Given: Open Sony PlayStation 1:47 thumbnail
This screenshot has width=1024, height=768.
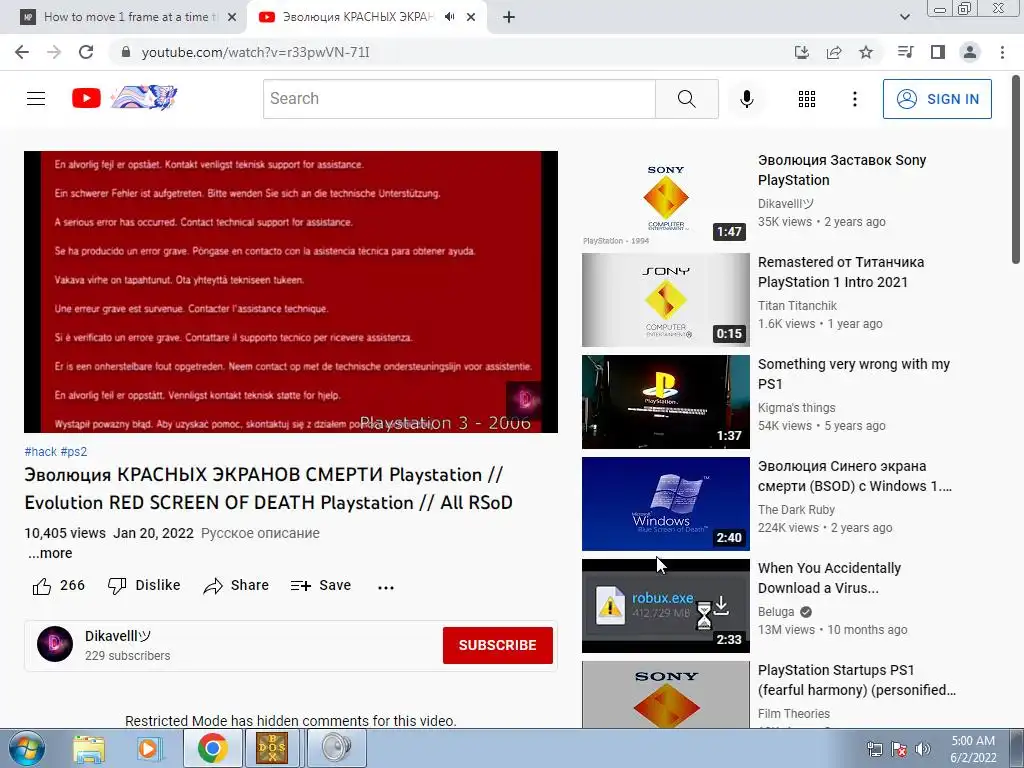Looking at the screenshot, I should [x=665, y=198].
